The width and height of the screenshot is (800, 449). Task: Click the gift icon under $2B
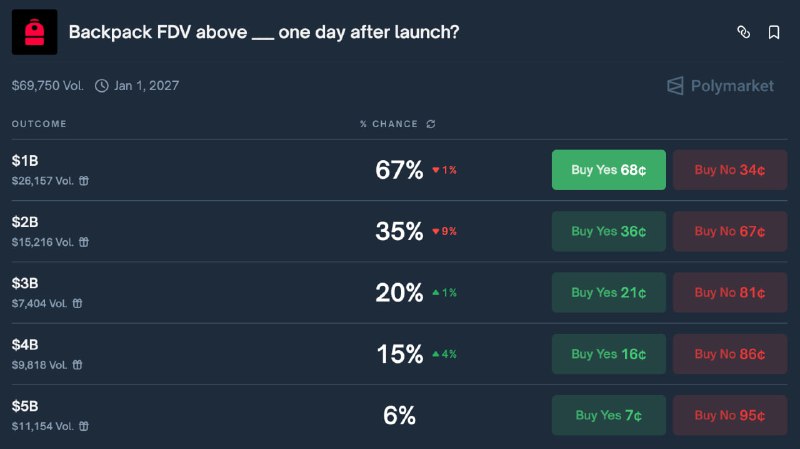[x=84, y=242]
